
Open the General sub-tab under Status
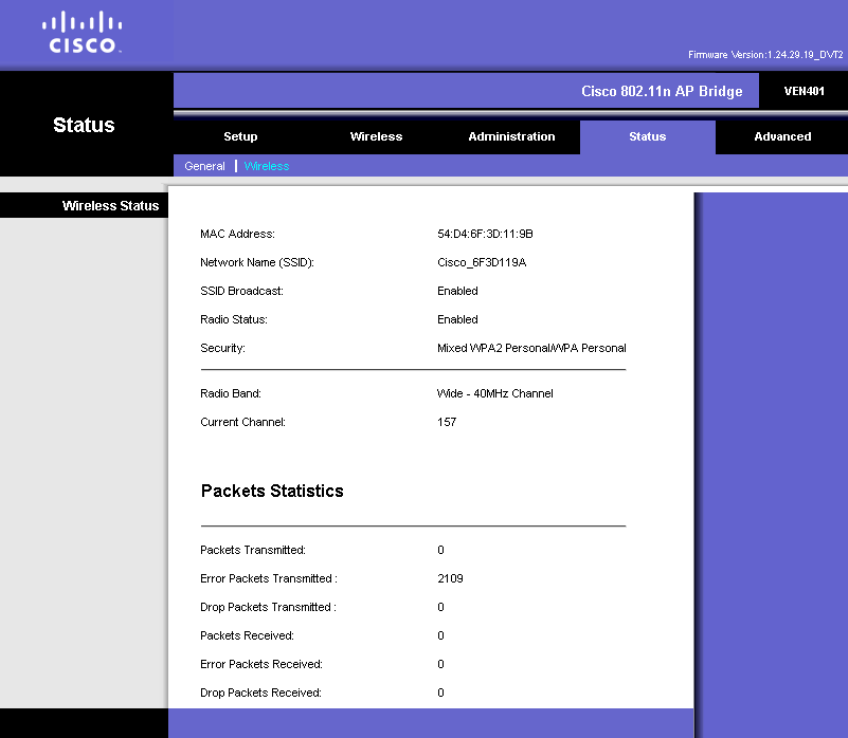(x=204, y=166)
